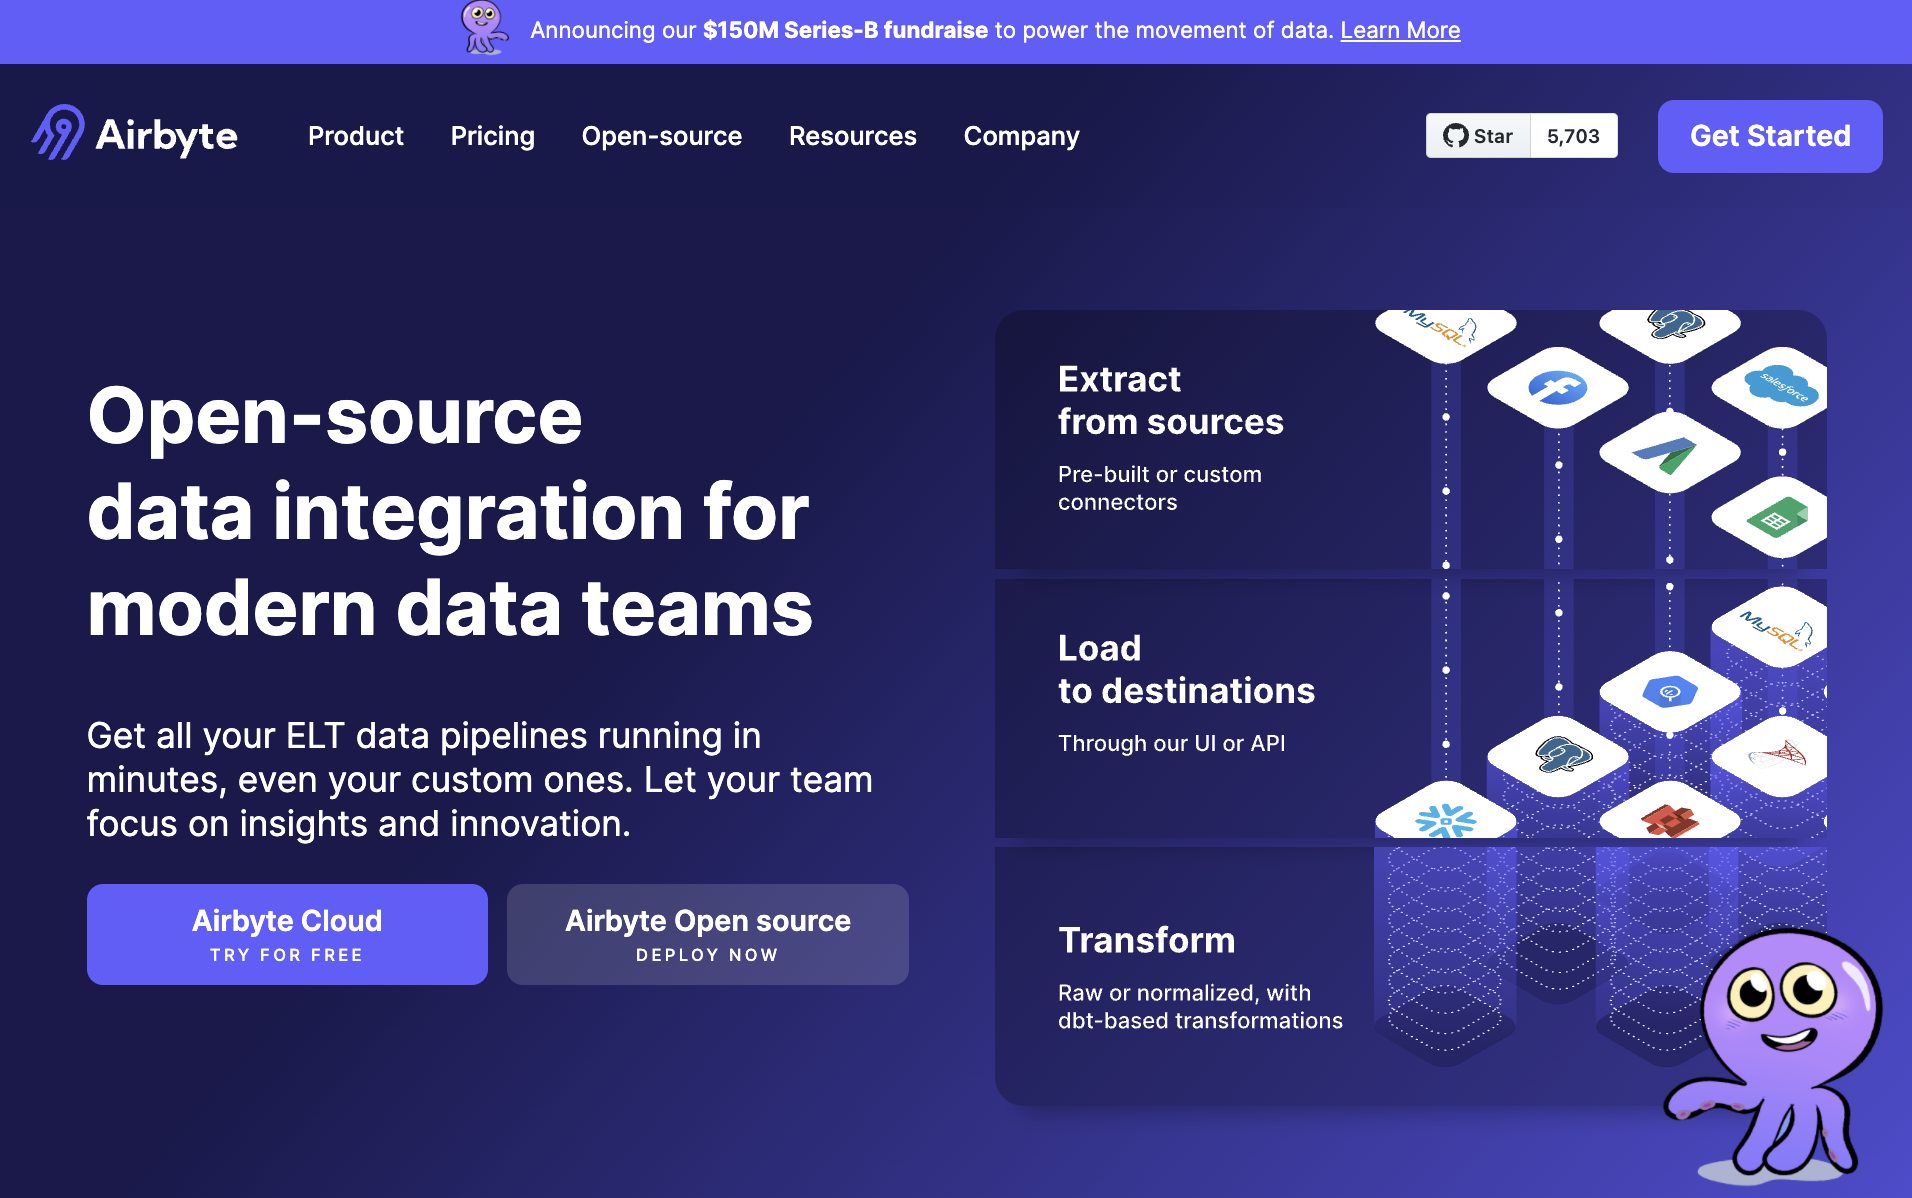Click the Google Ads source connector tile
The image size is (1912, 1198).
(1669, 452)
